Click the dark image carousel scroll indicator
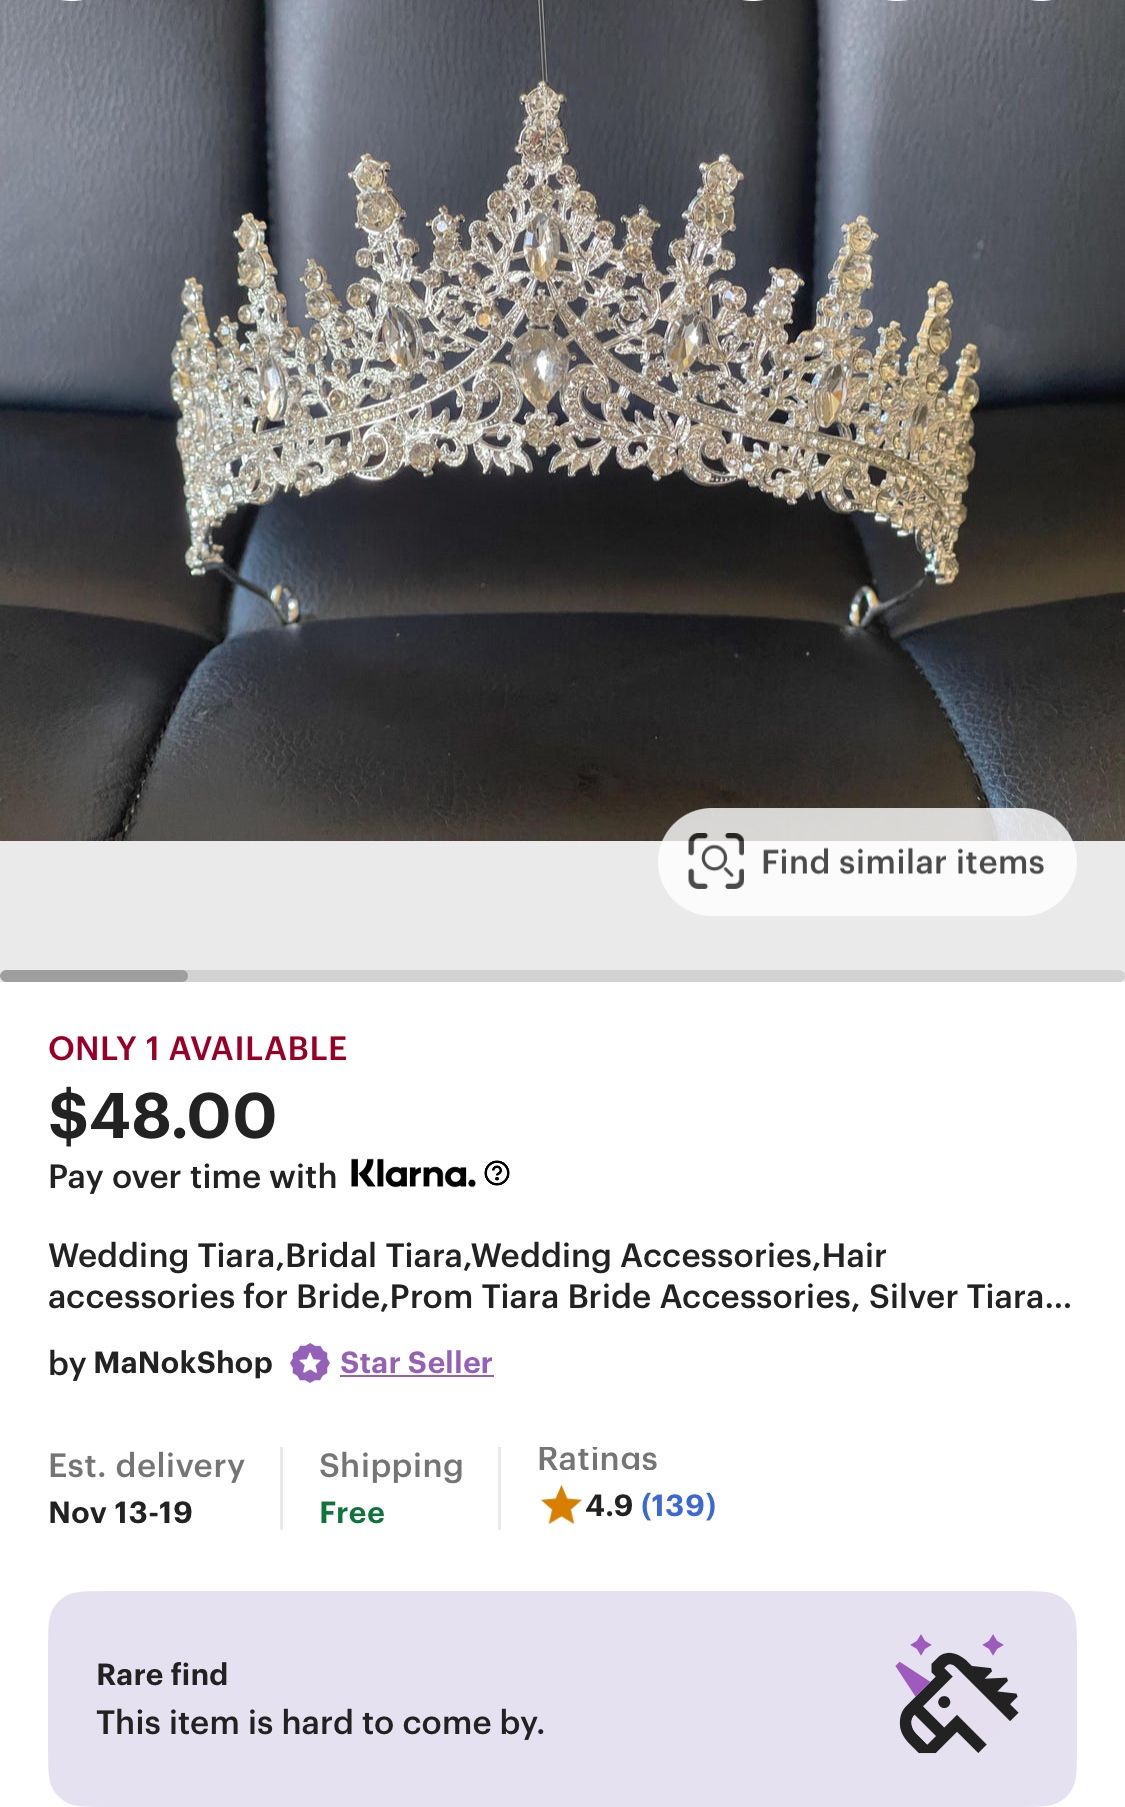1125x1807 pixels. [94, 976]
